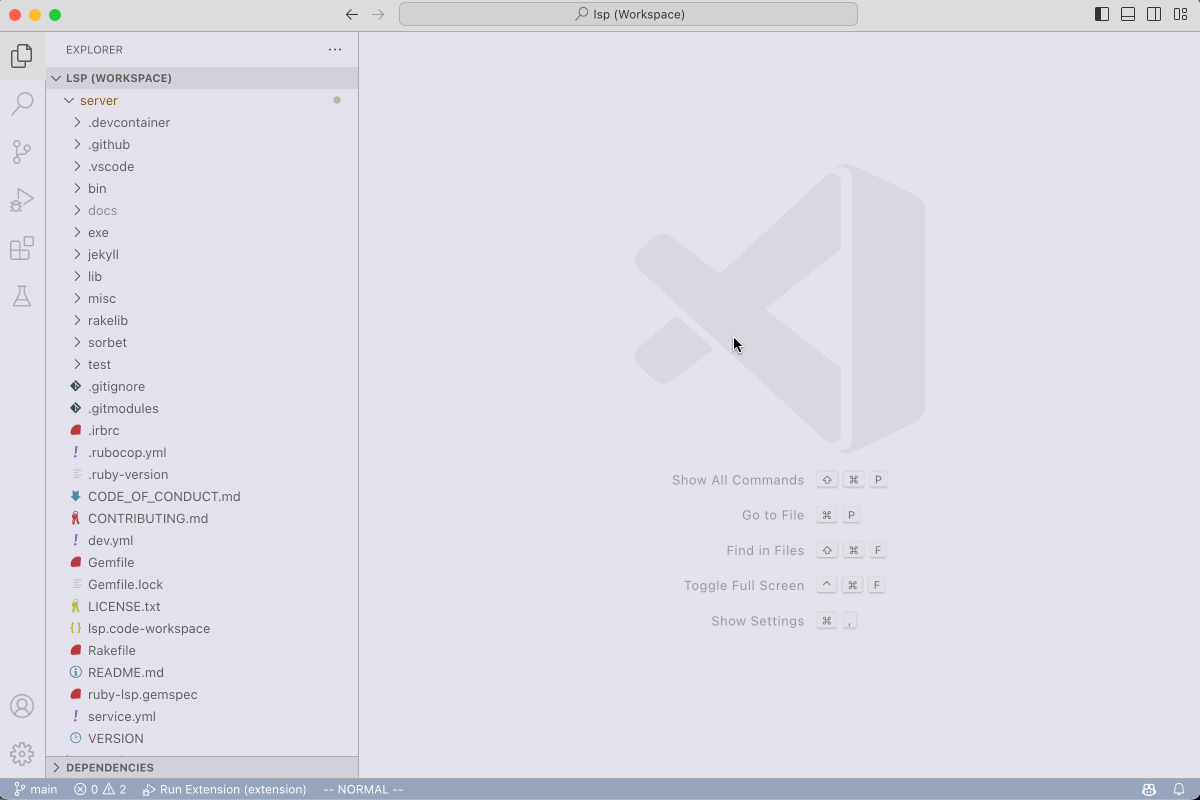This screenshot has width=1200, height=800.
Task: Click the Show Settings hint
Action: click(757, 621)
